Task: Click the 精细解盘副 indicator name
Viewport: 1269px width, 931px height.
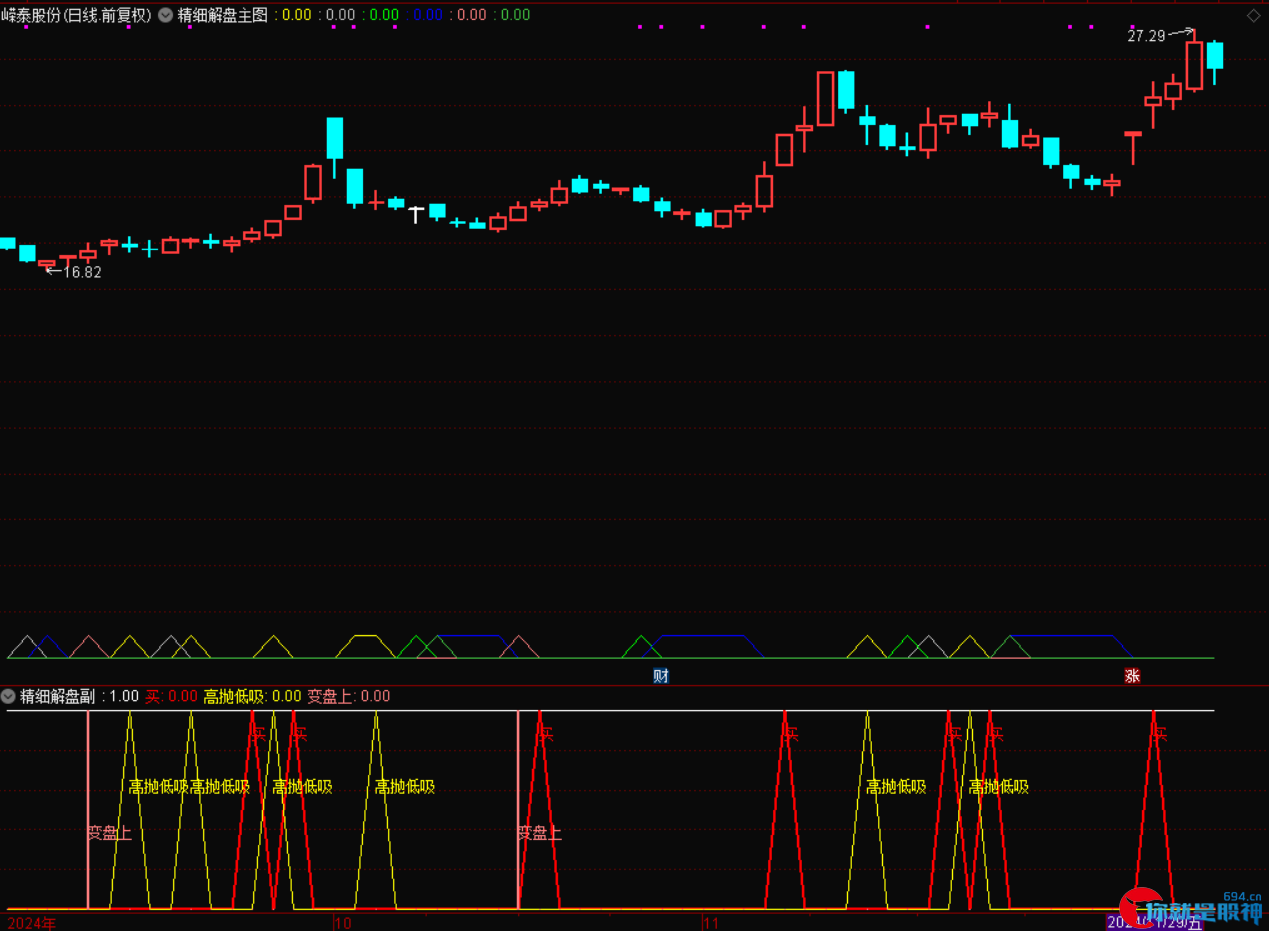Action: point(57,696)
